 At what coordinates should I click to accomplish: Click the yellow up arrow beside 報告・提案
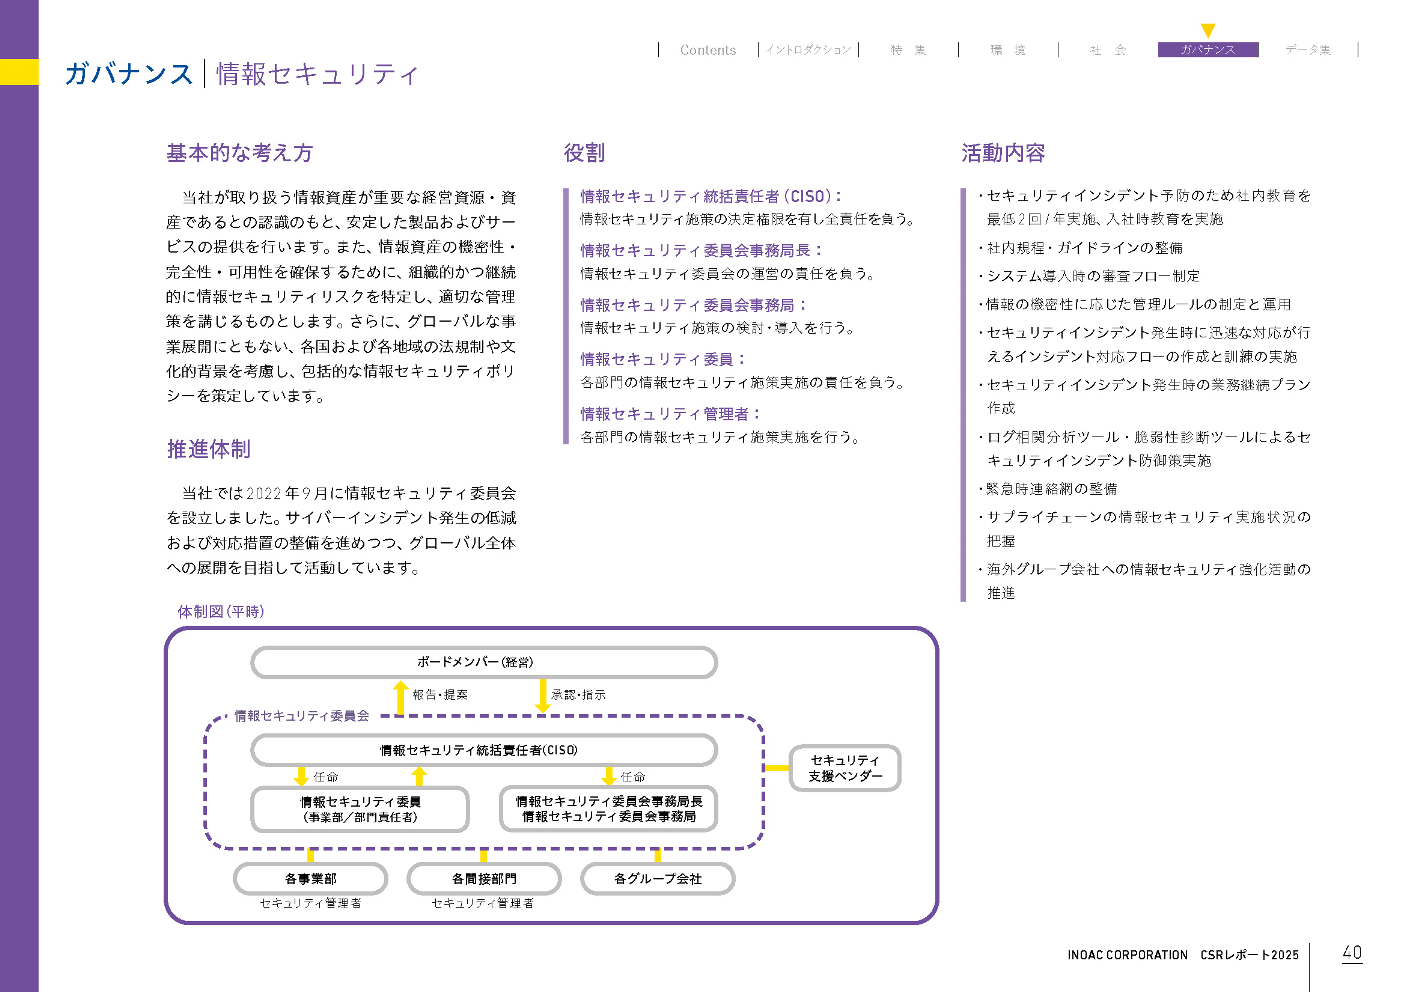tap(401, 697)
